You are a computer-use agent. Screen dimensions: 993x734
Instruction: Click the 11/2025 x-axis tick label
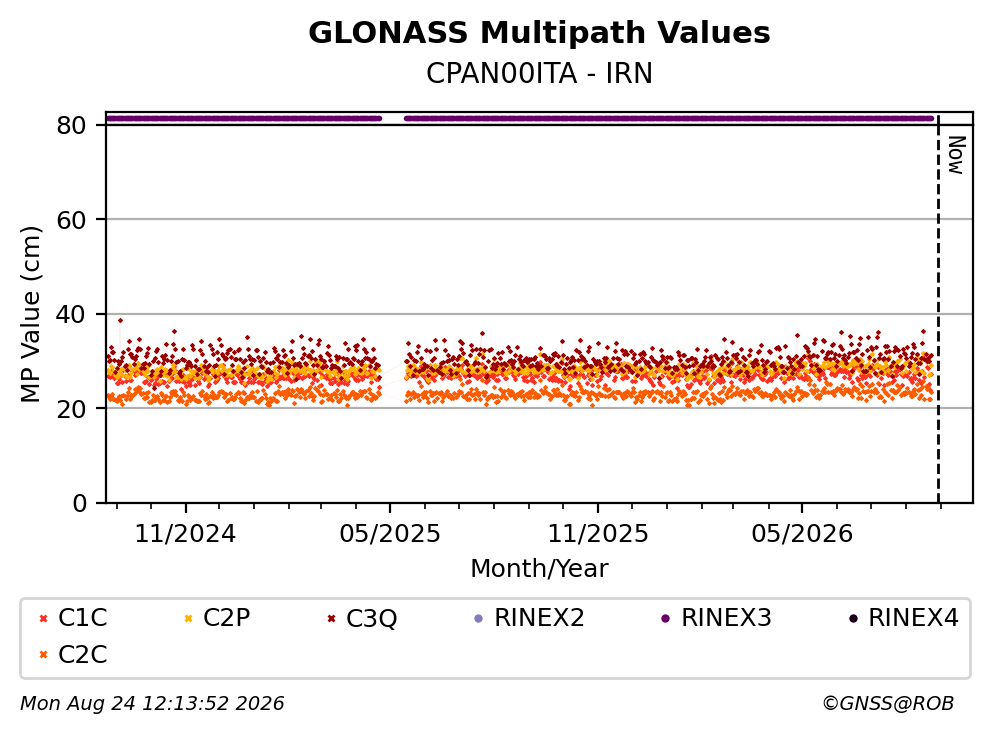598,534
